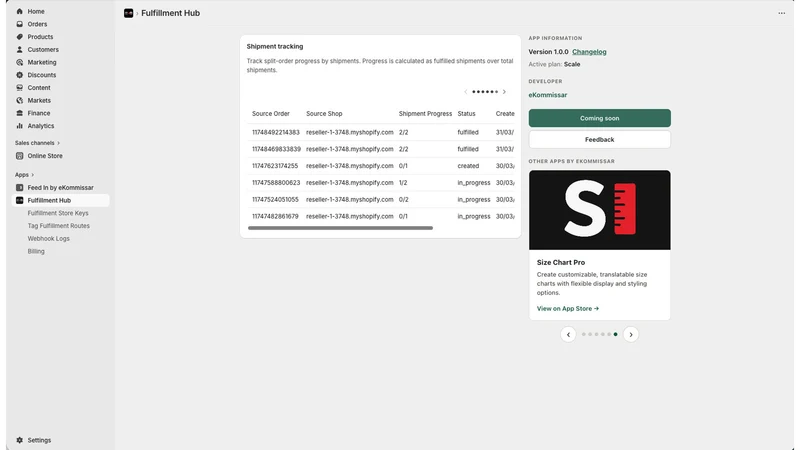Select order 11748469833839 row
This screenshot has height=450, width=800.
(x=381, y=149)
